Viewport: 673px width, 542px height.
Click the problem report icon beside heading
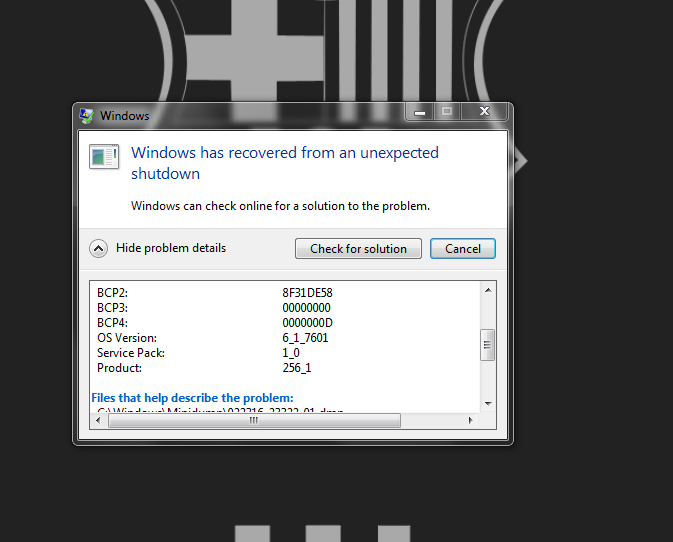click(x=103, y=156)
